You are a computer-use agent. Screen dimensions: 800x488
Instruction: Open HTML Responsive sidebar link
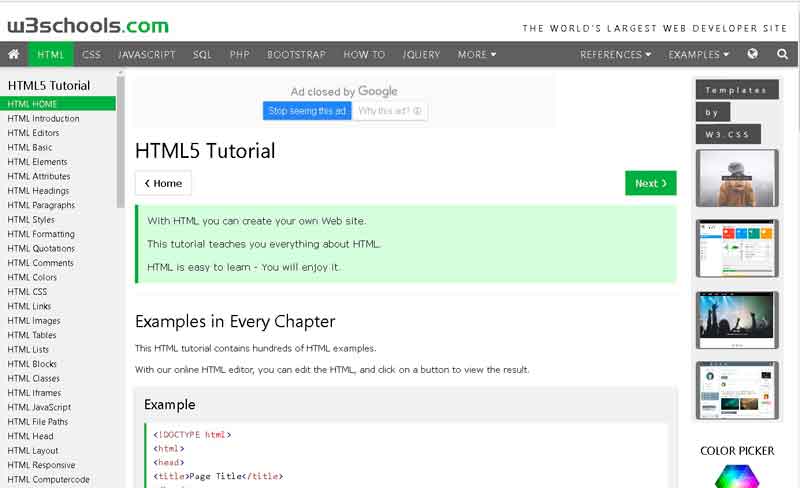coord(41,465)
